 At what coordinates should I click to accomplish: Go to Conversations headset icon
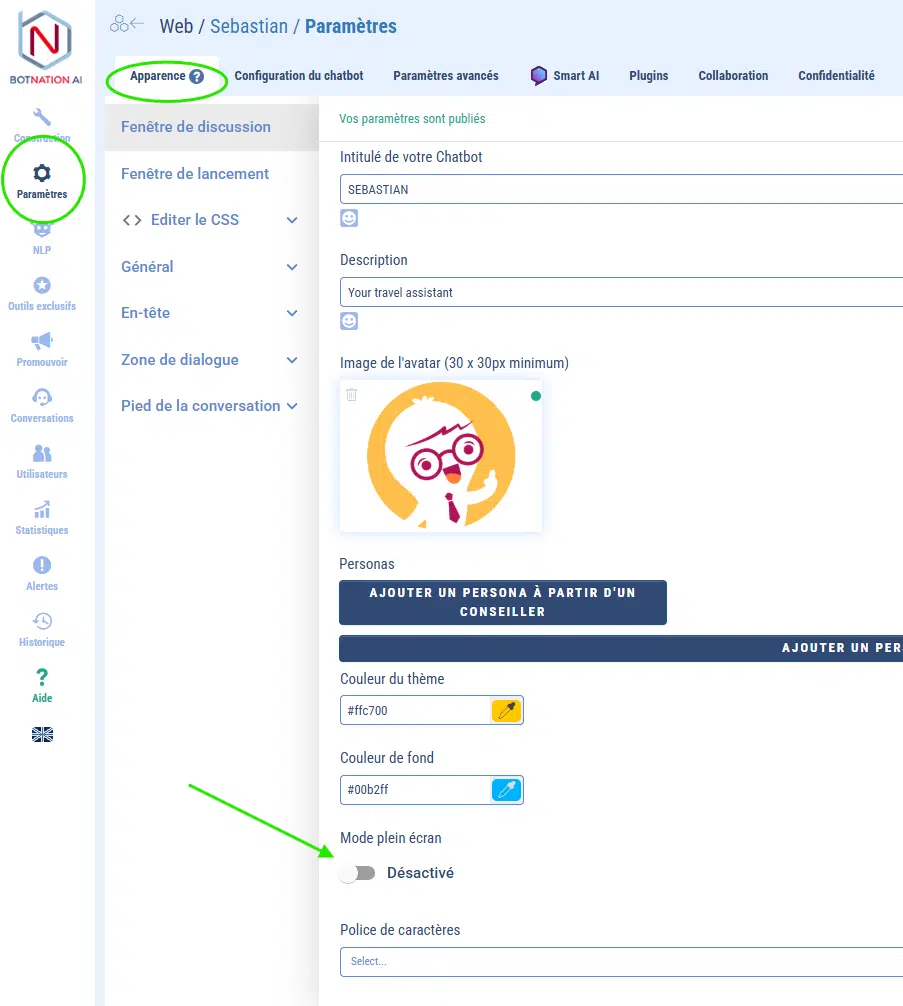point(42,398)
